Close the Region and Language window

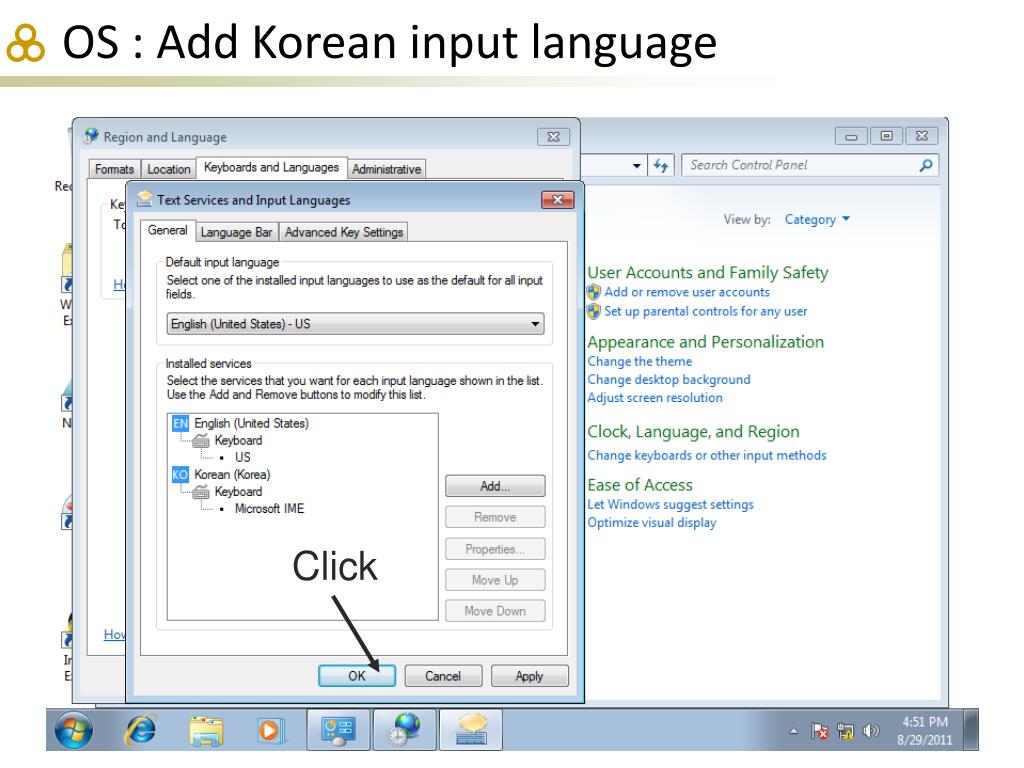click(x=553, y=136)
